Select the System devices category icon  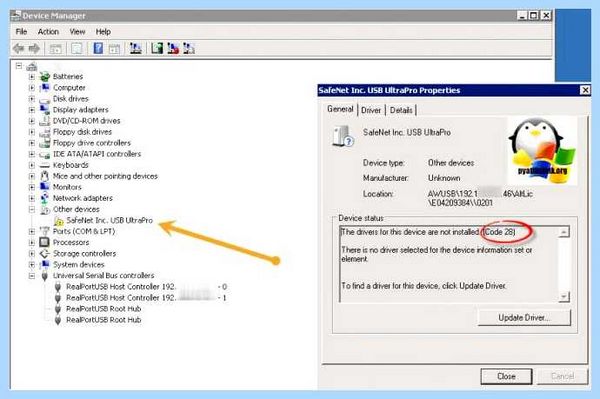click(x=44, y=265)
